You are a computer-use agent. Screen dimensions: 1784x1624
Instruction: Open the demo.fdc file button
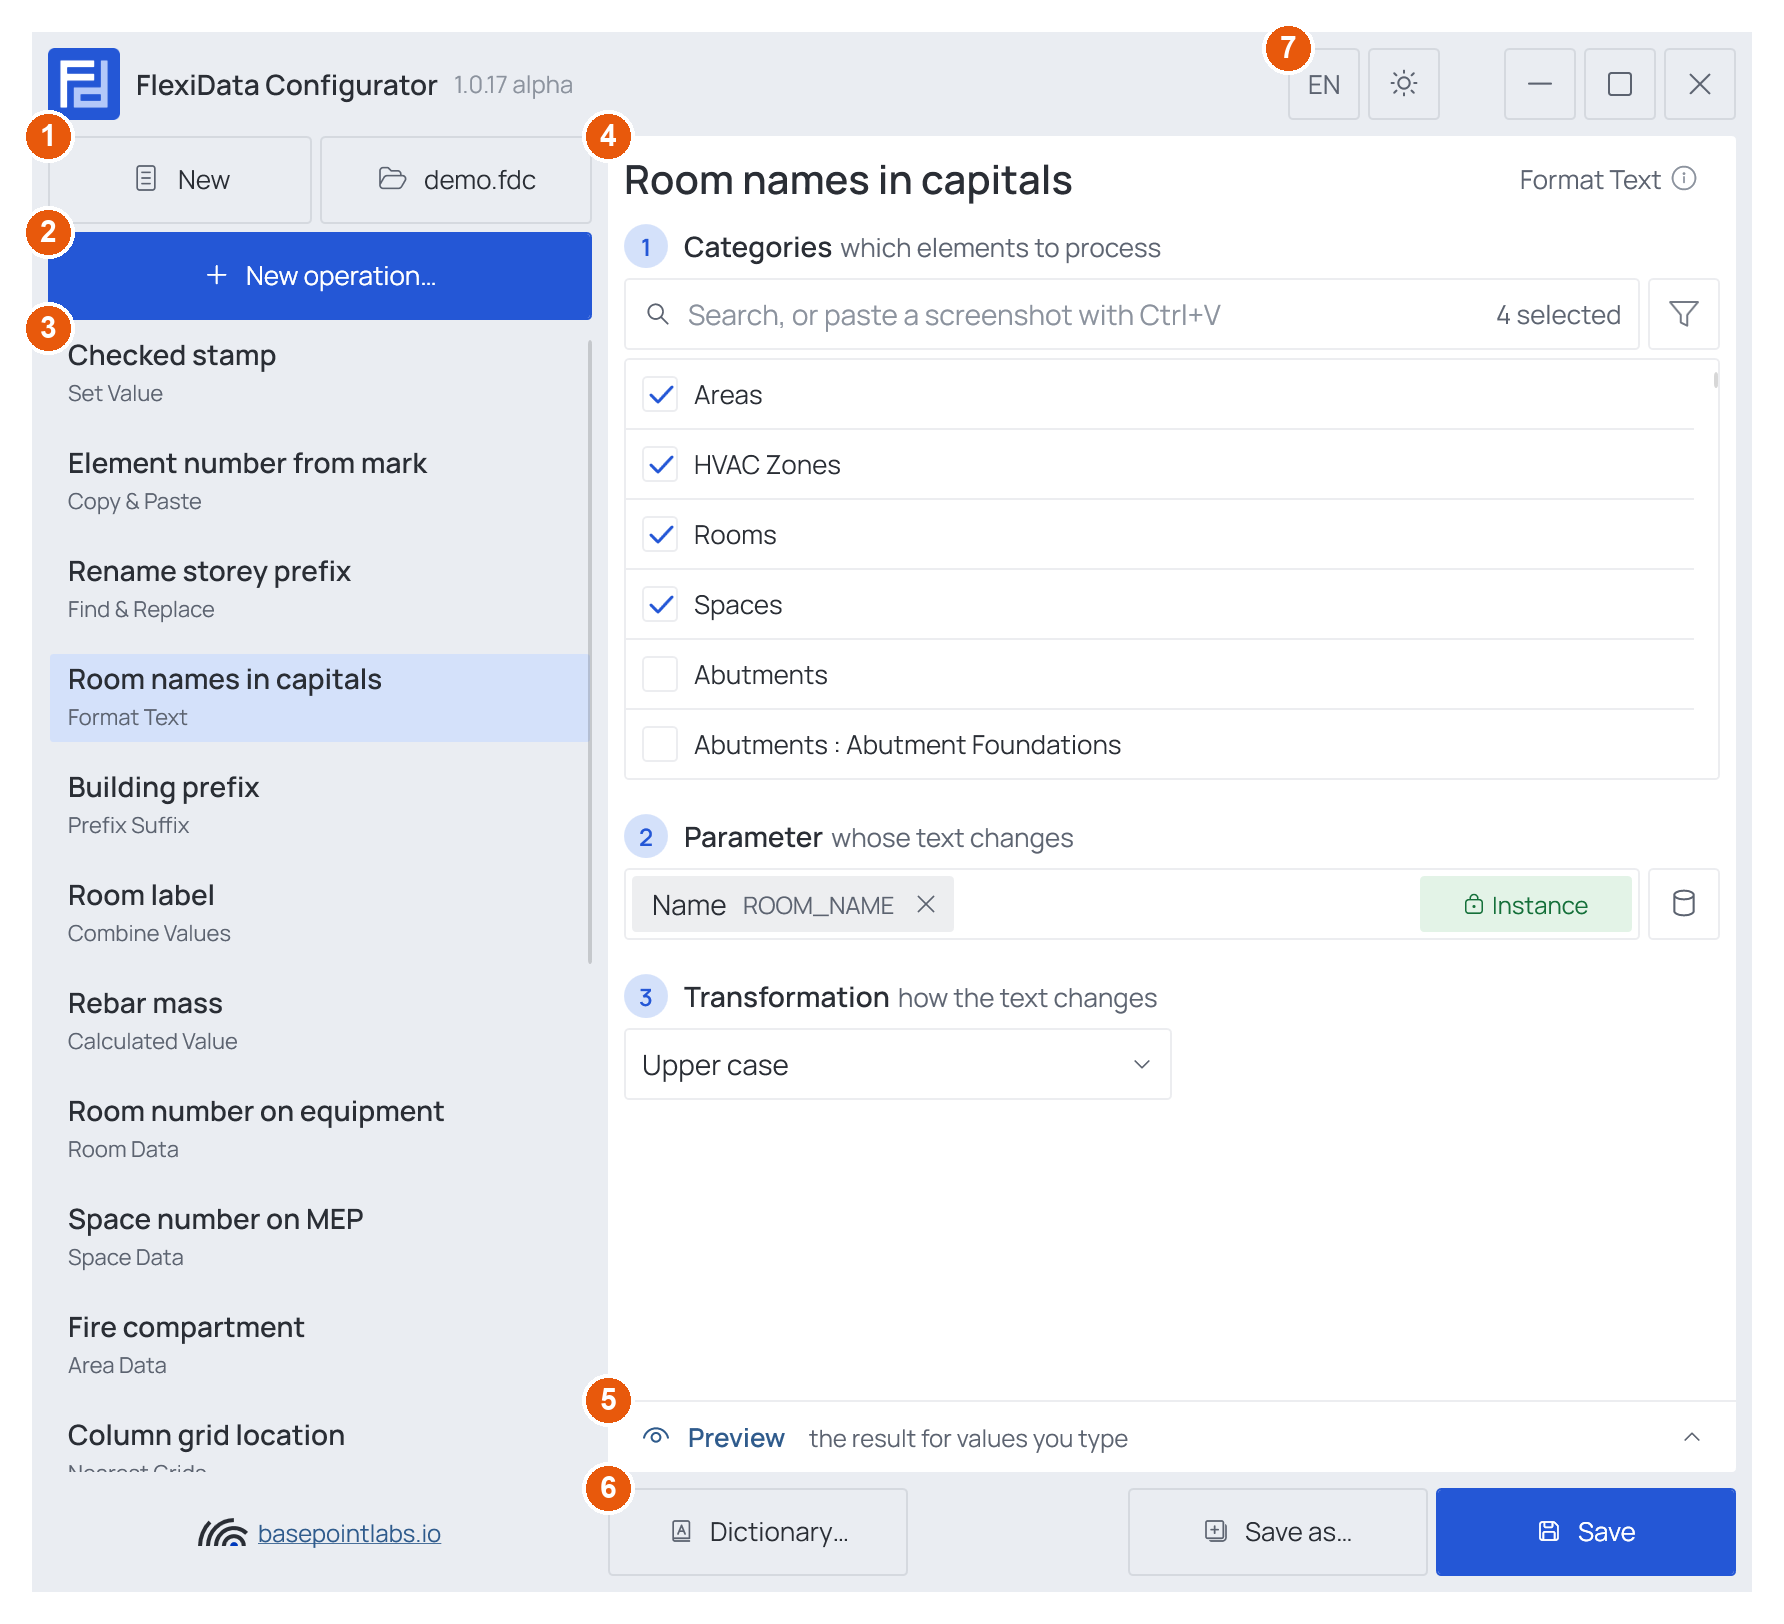(x=456, y=180)
